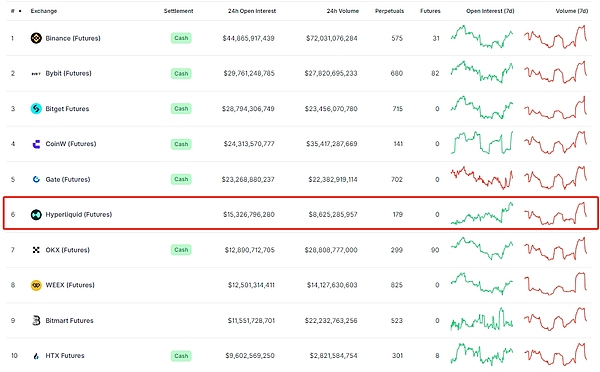This screenshot has height=372, width=600.
Task: Sort table by Settlement column header
Action: (178, 11)
